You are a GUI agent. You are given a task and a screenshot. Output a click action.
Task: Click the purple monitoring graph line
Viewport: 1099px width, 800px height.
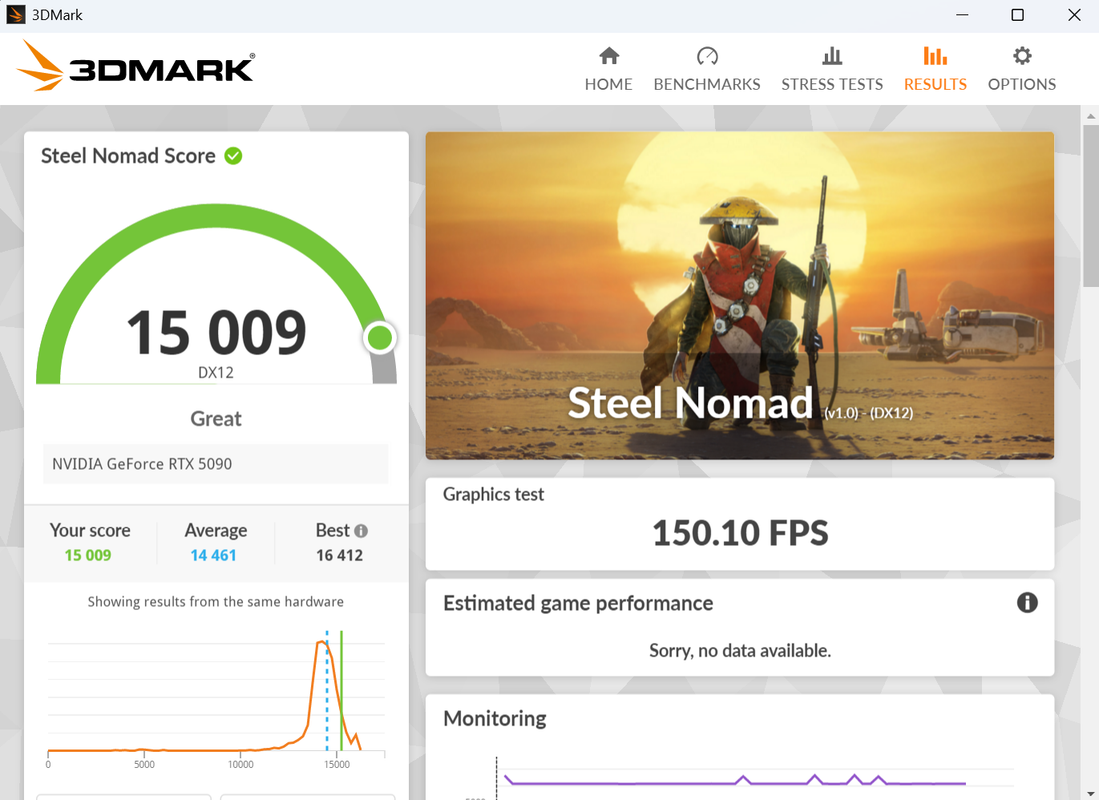[x=735, y=782]
